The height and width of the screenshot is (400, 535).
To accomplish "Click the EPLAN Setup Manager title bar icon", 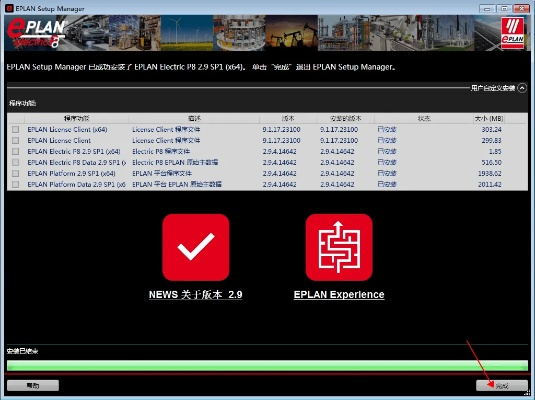I will [9, 8].
